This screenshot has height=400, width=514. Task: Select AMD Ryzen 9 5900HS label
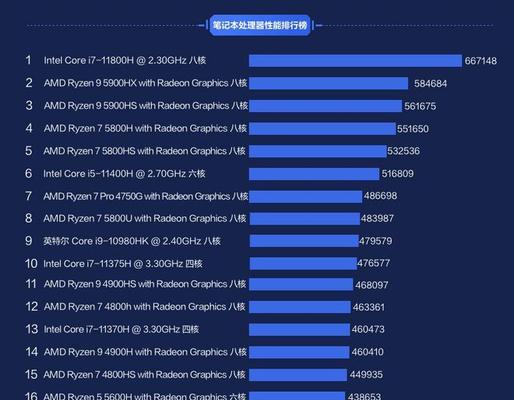pos(146,106)
